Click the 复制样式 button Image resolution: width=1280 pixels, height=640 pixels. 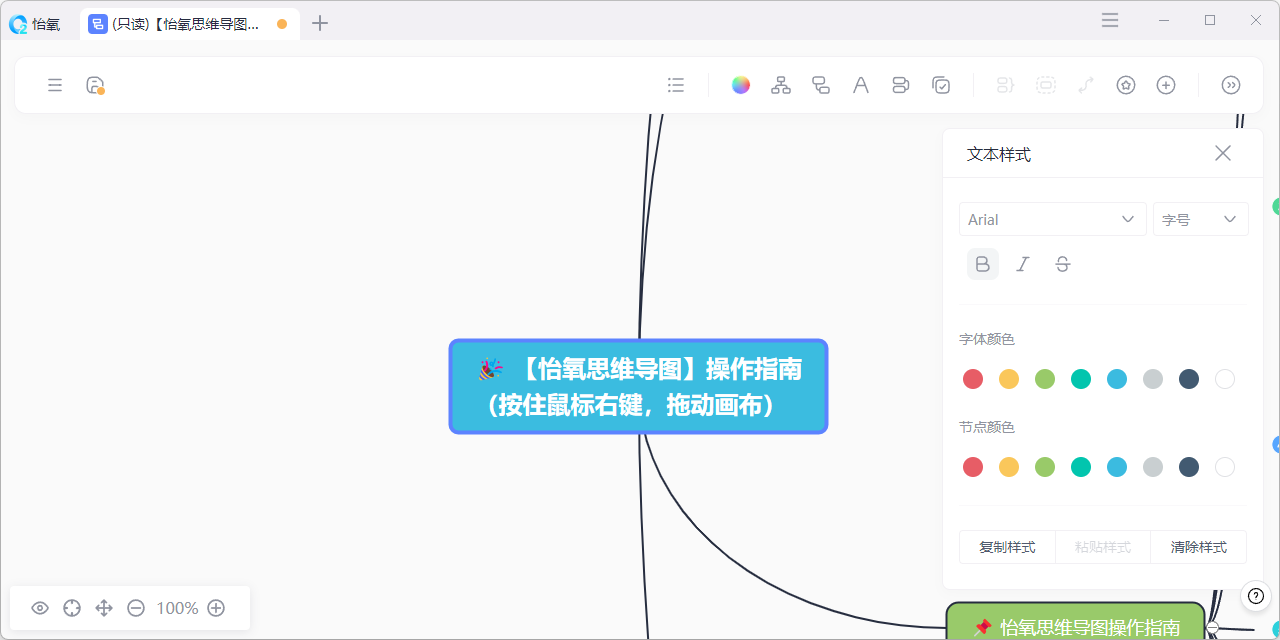point(1007,547)
